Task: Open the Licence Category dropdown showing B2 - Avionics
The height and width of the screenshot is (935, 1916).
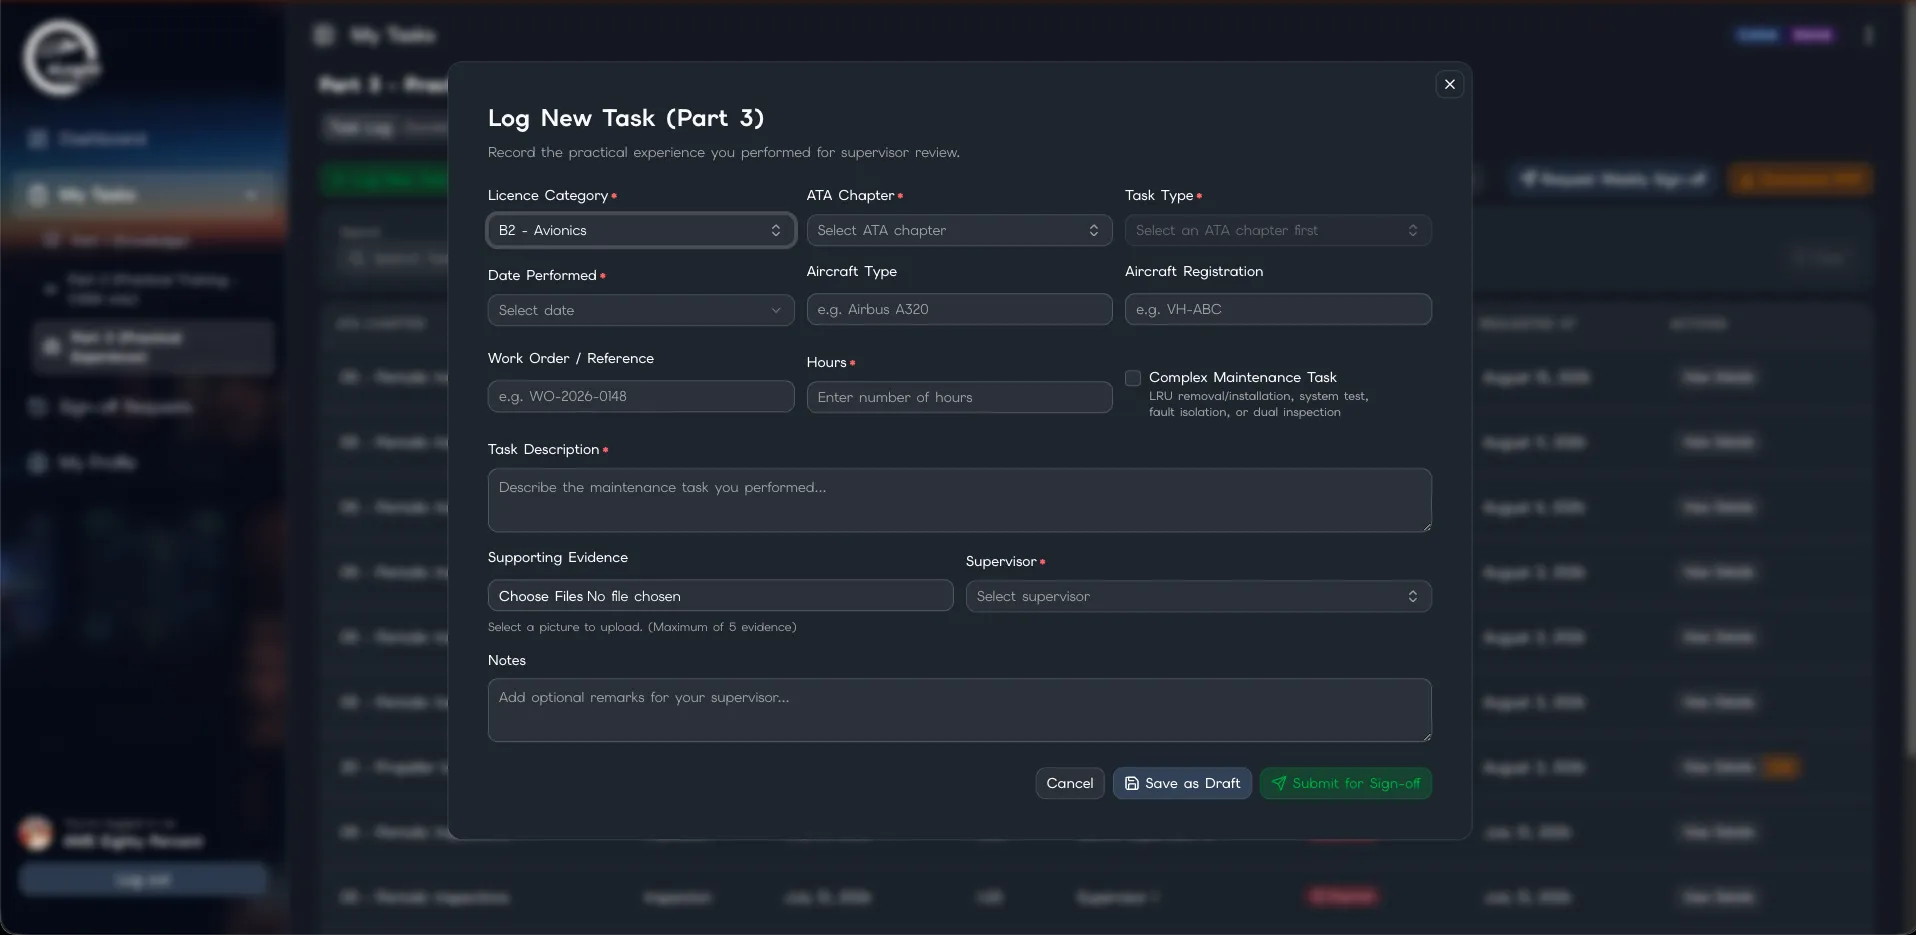Action: pos(641,230)
